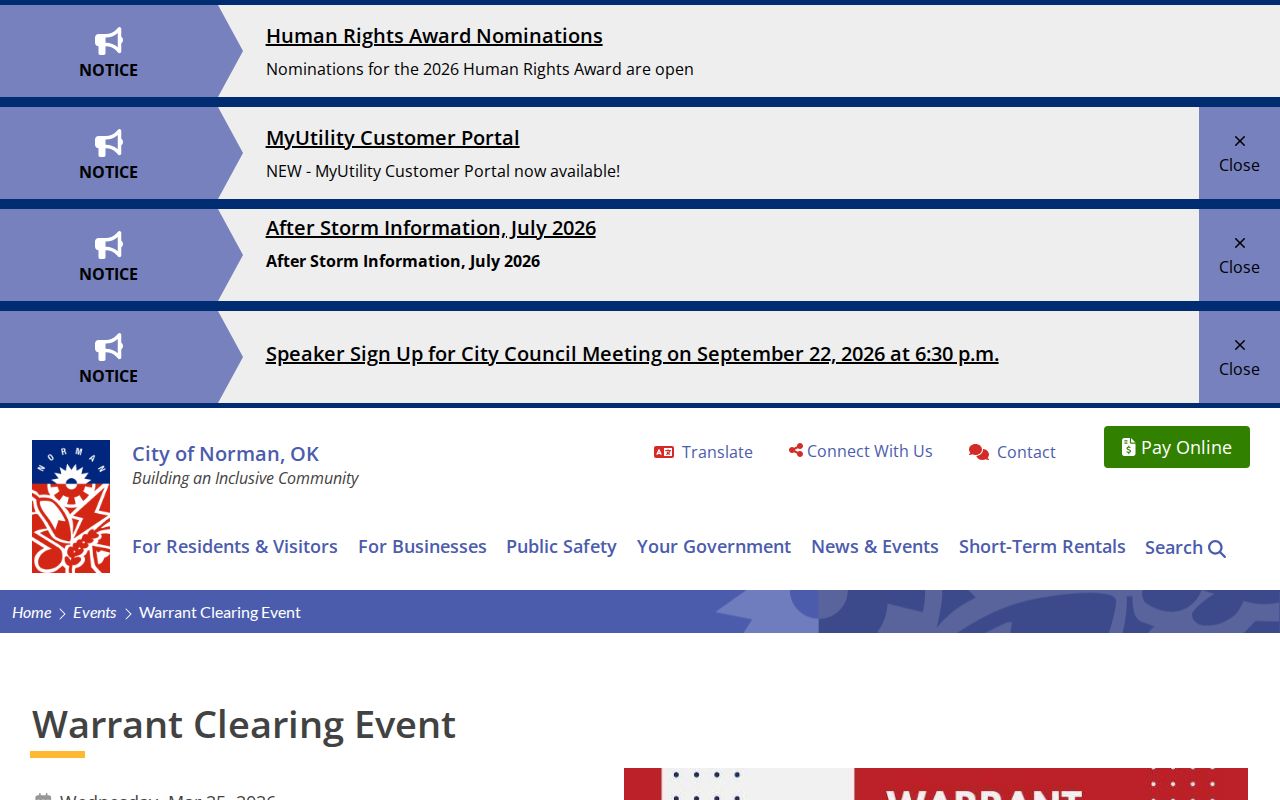The height and width of the screenshot is (800, 1280).
Task: Click the Translate language icon
Action: tap(664, 452)
